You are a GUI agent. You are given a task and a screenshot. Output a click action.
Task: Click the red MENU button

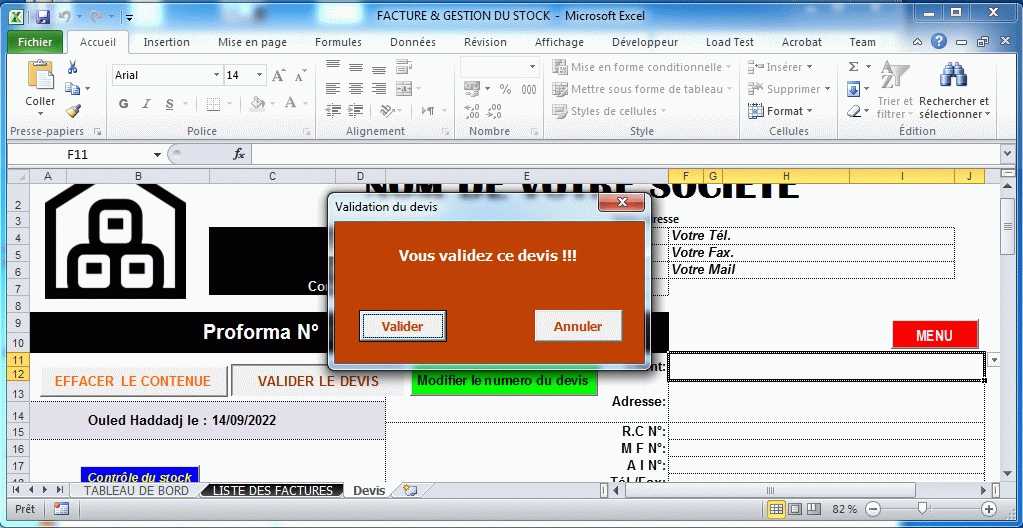coord(934,335)
